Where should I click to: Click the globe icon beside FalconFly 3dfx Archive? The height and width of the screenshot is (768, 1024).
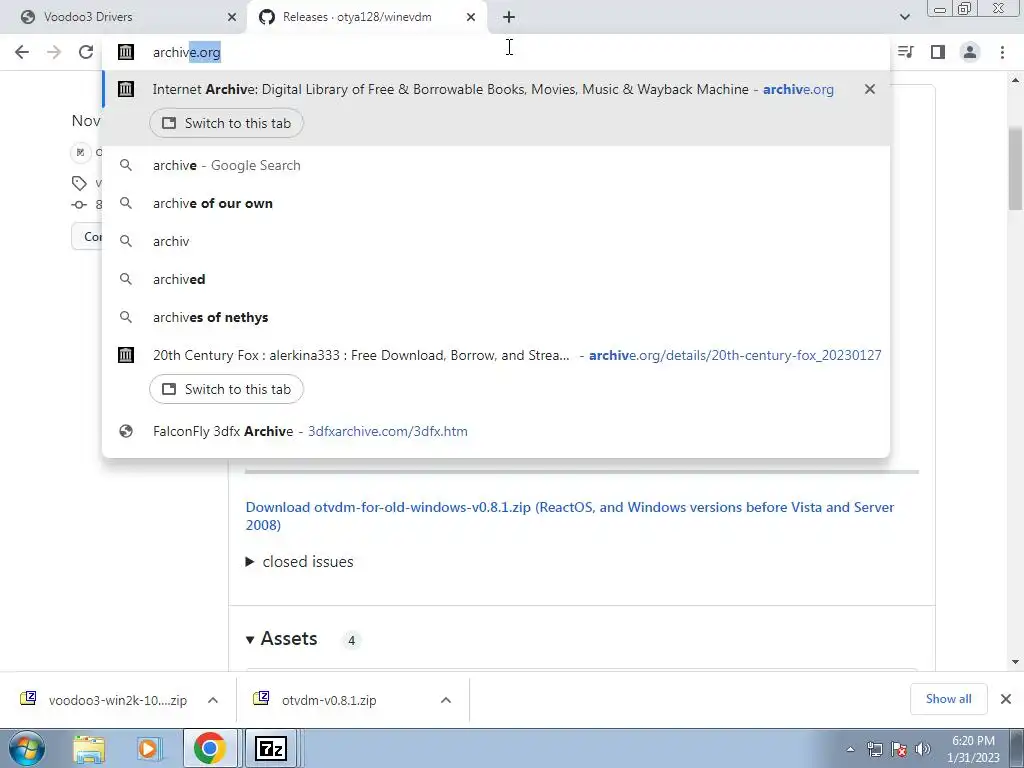pyautogui.click(x=126, y=431)
